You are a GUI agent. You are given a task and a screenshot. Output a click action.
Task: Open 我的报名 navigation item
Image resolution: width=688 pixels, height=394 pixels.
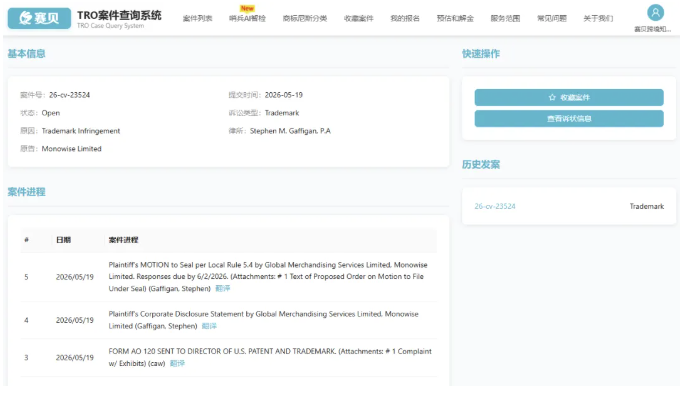(x=405, y=18)
